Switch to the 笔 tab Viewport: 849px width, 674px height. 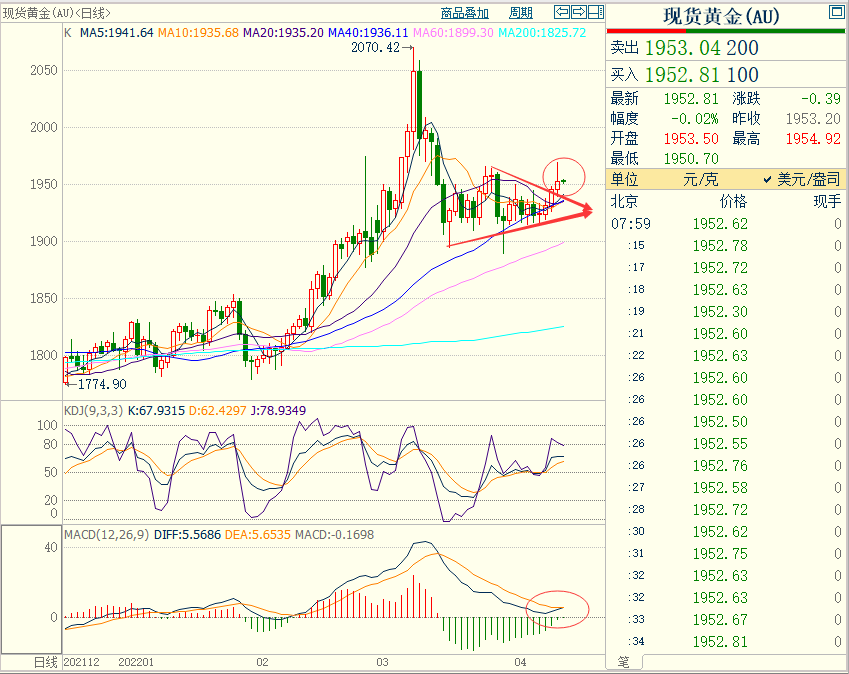(x=624, y=662)
